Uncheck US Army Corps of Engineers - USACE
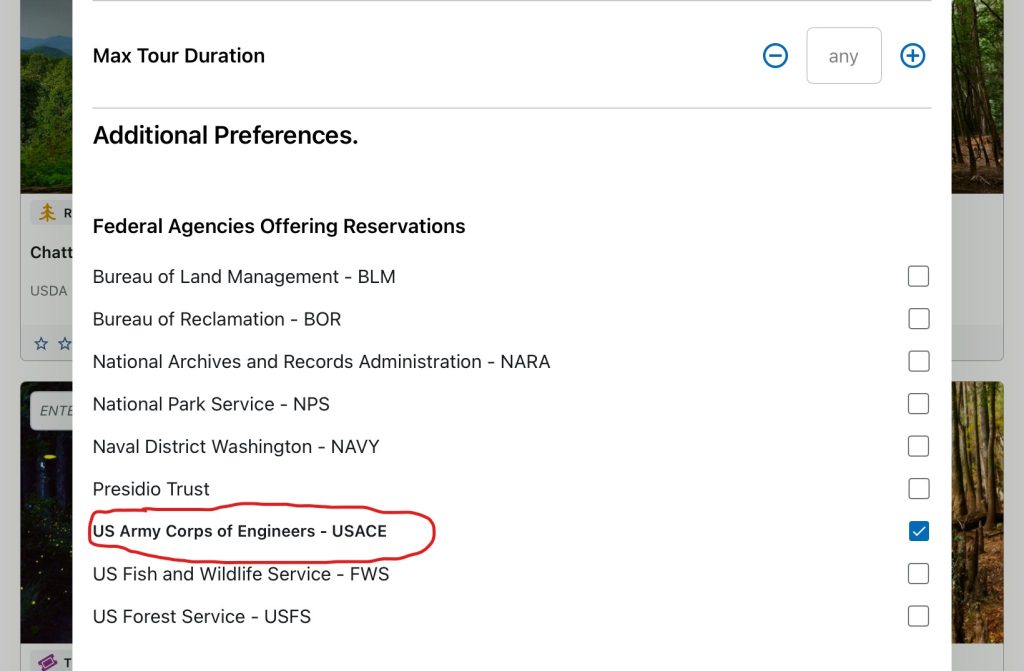The width and height of the screenshot is (1024, 671). coord(918,531)
